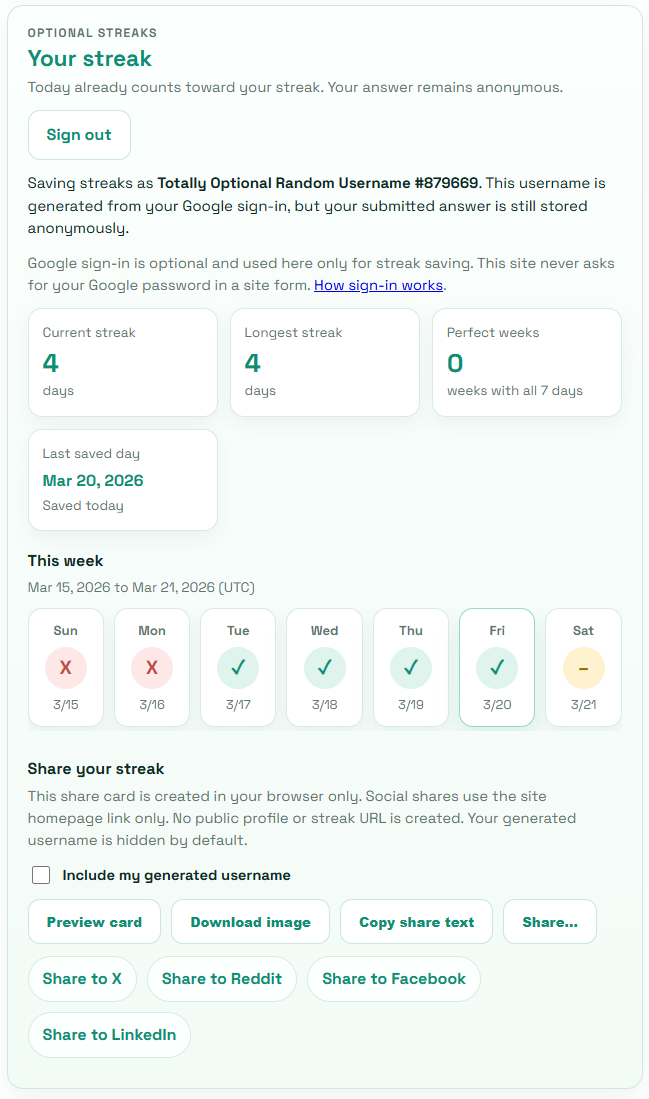Image resolution: width=649 pixels, height=1099 pixels.
Task: Share the streak to Reddit
Action: [x=221, y=978]
